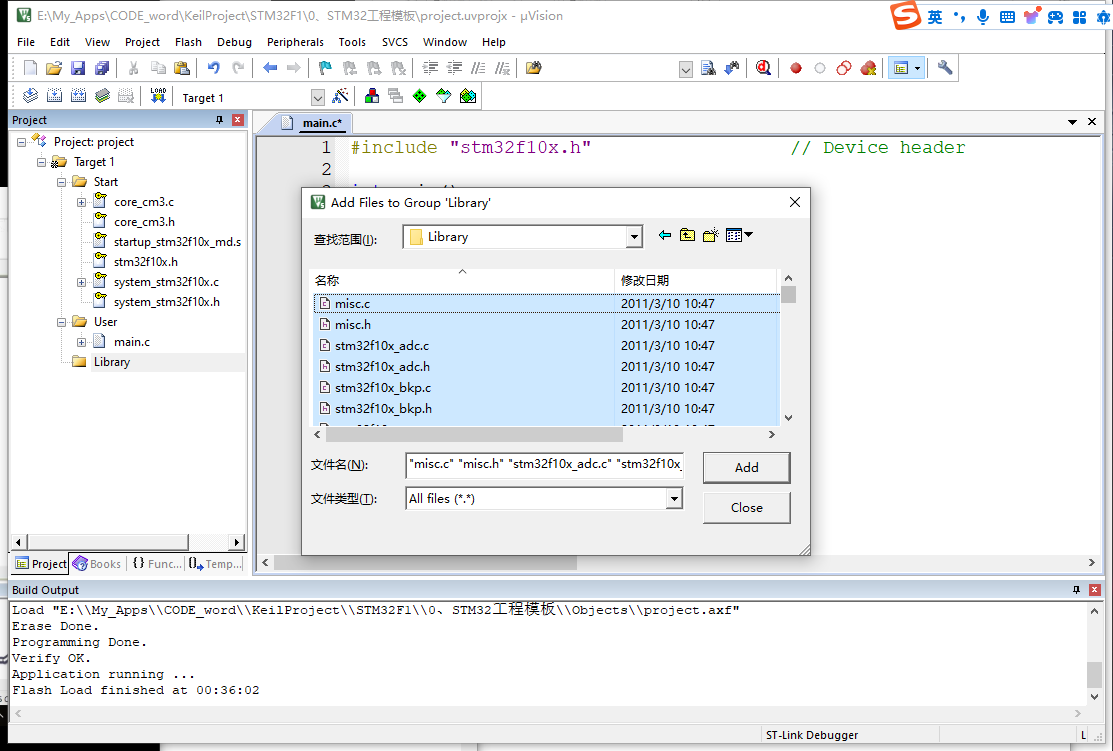Switch to the Func... tab

156,564
